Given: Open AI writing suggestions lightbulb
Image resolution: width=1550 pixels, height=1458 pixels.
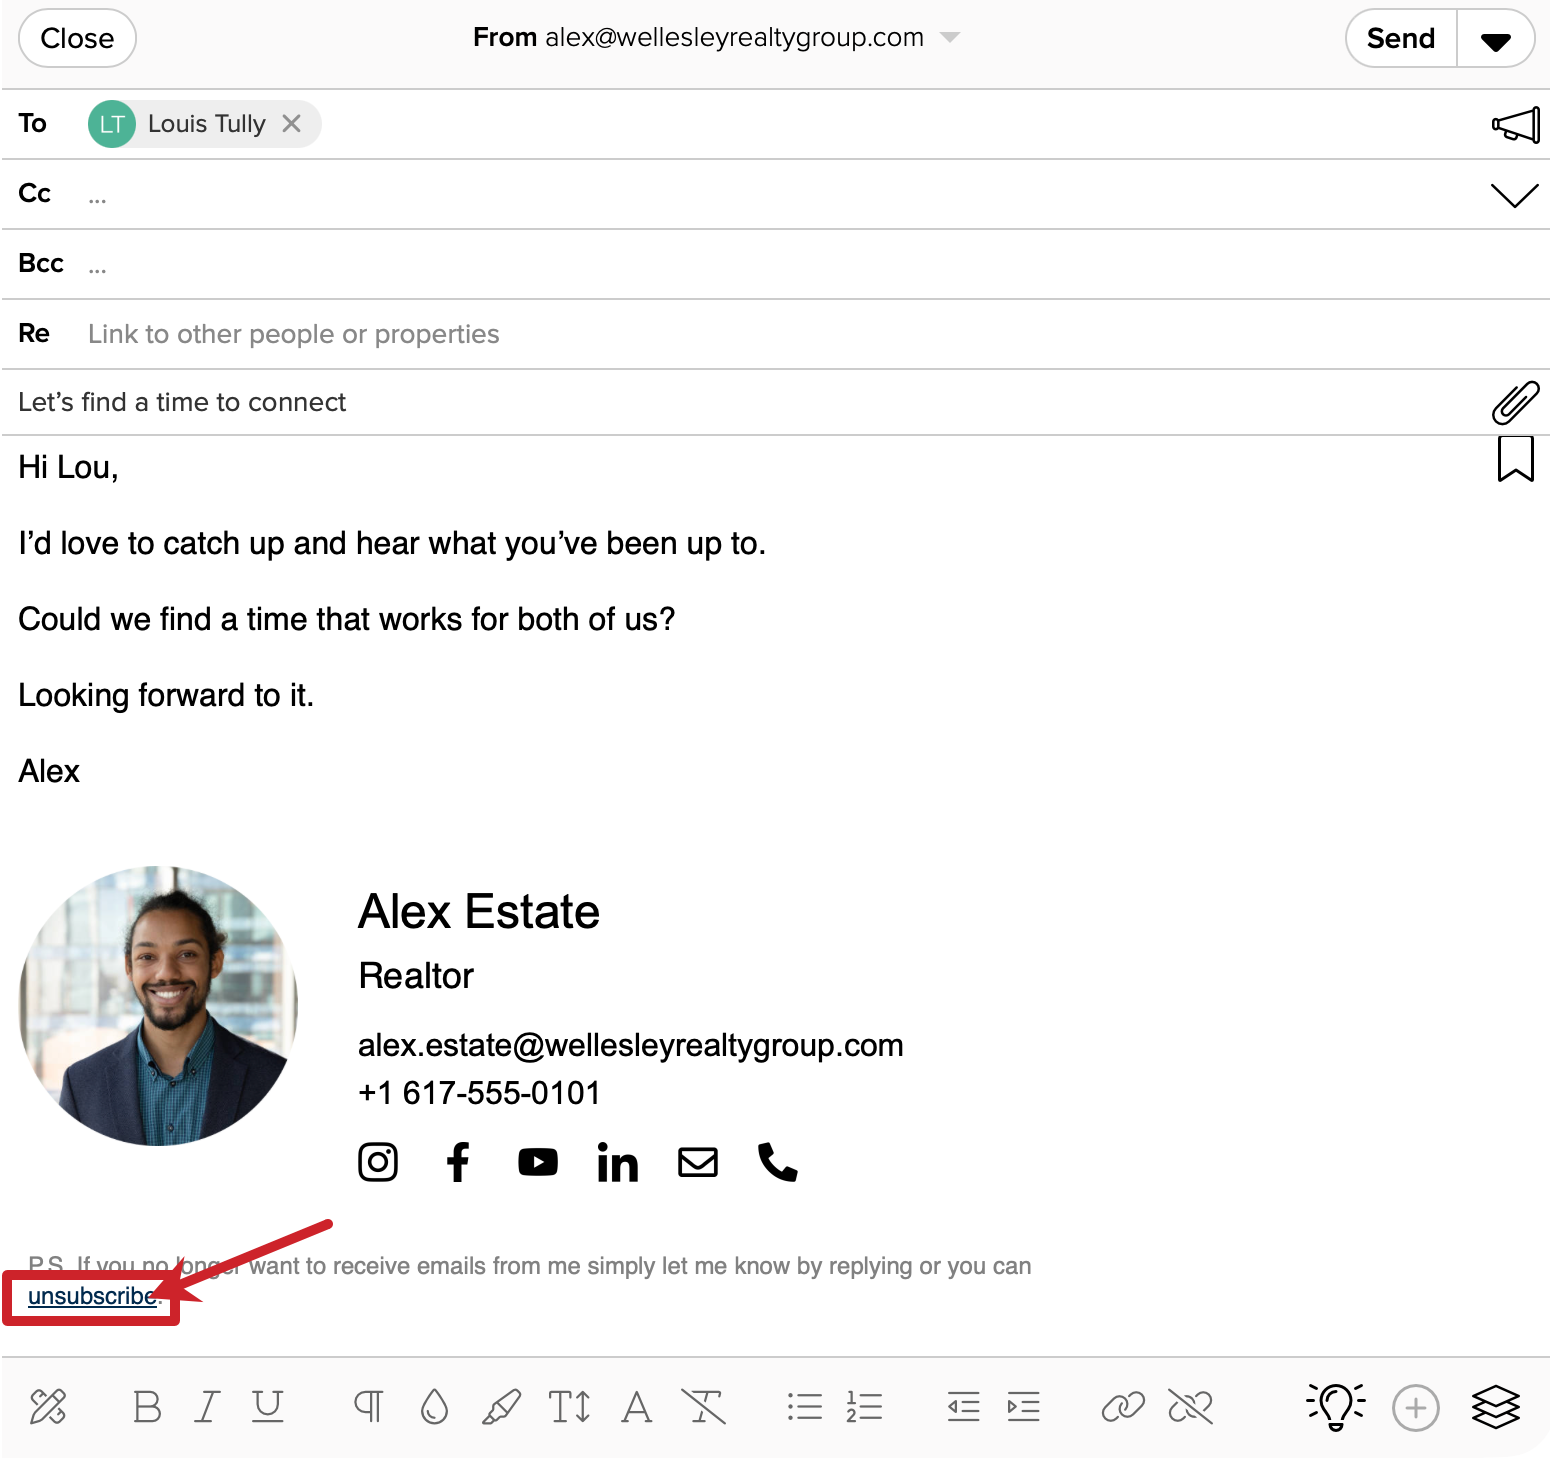Looking at the screenshot, I should [x=1335, y=1407].
